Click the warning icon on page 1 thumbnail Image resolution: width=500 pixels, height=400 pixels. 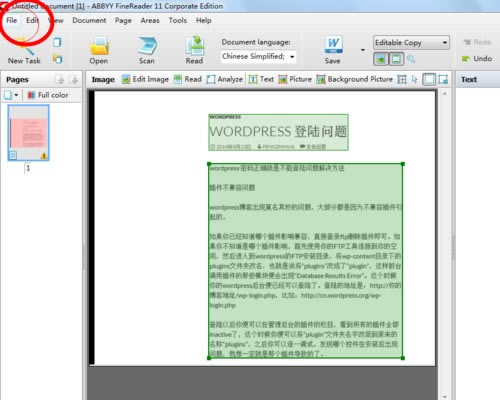click(44, 155)
